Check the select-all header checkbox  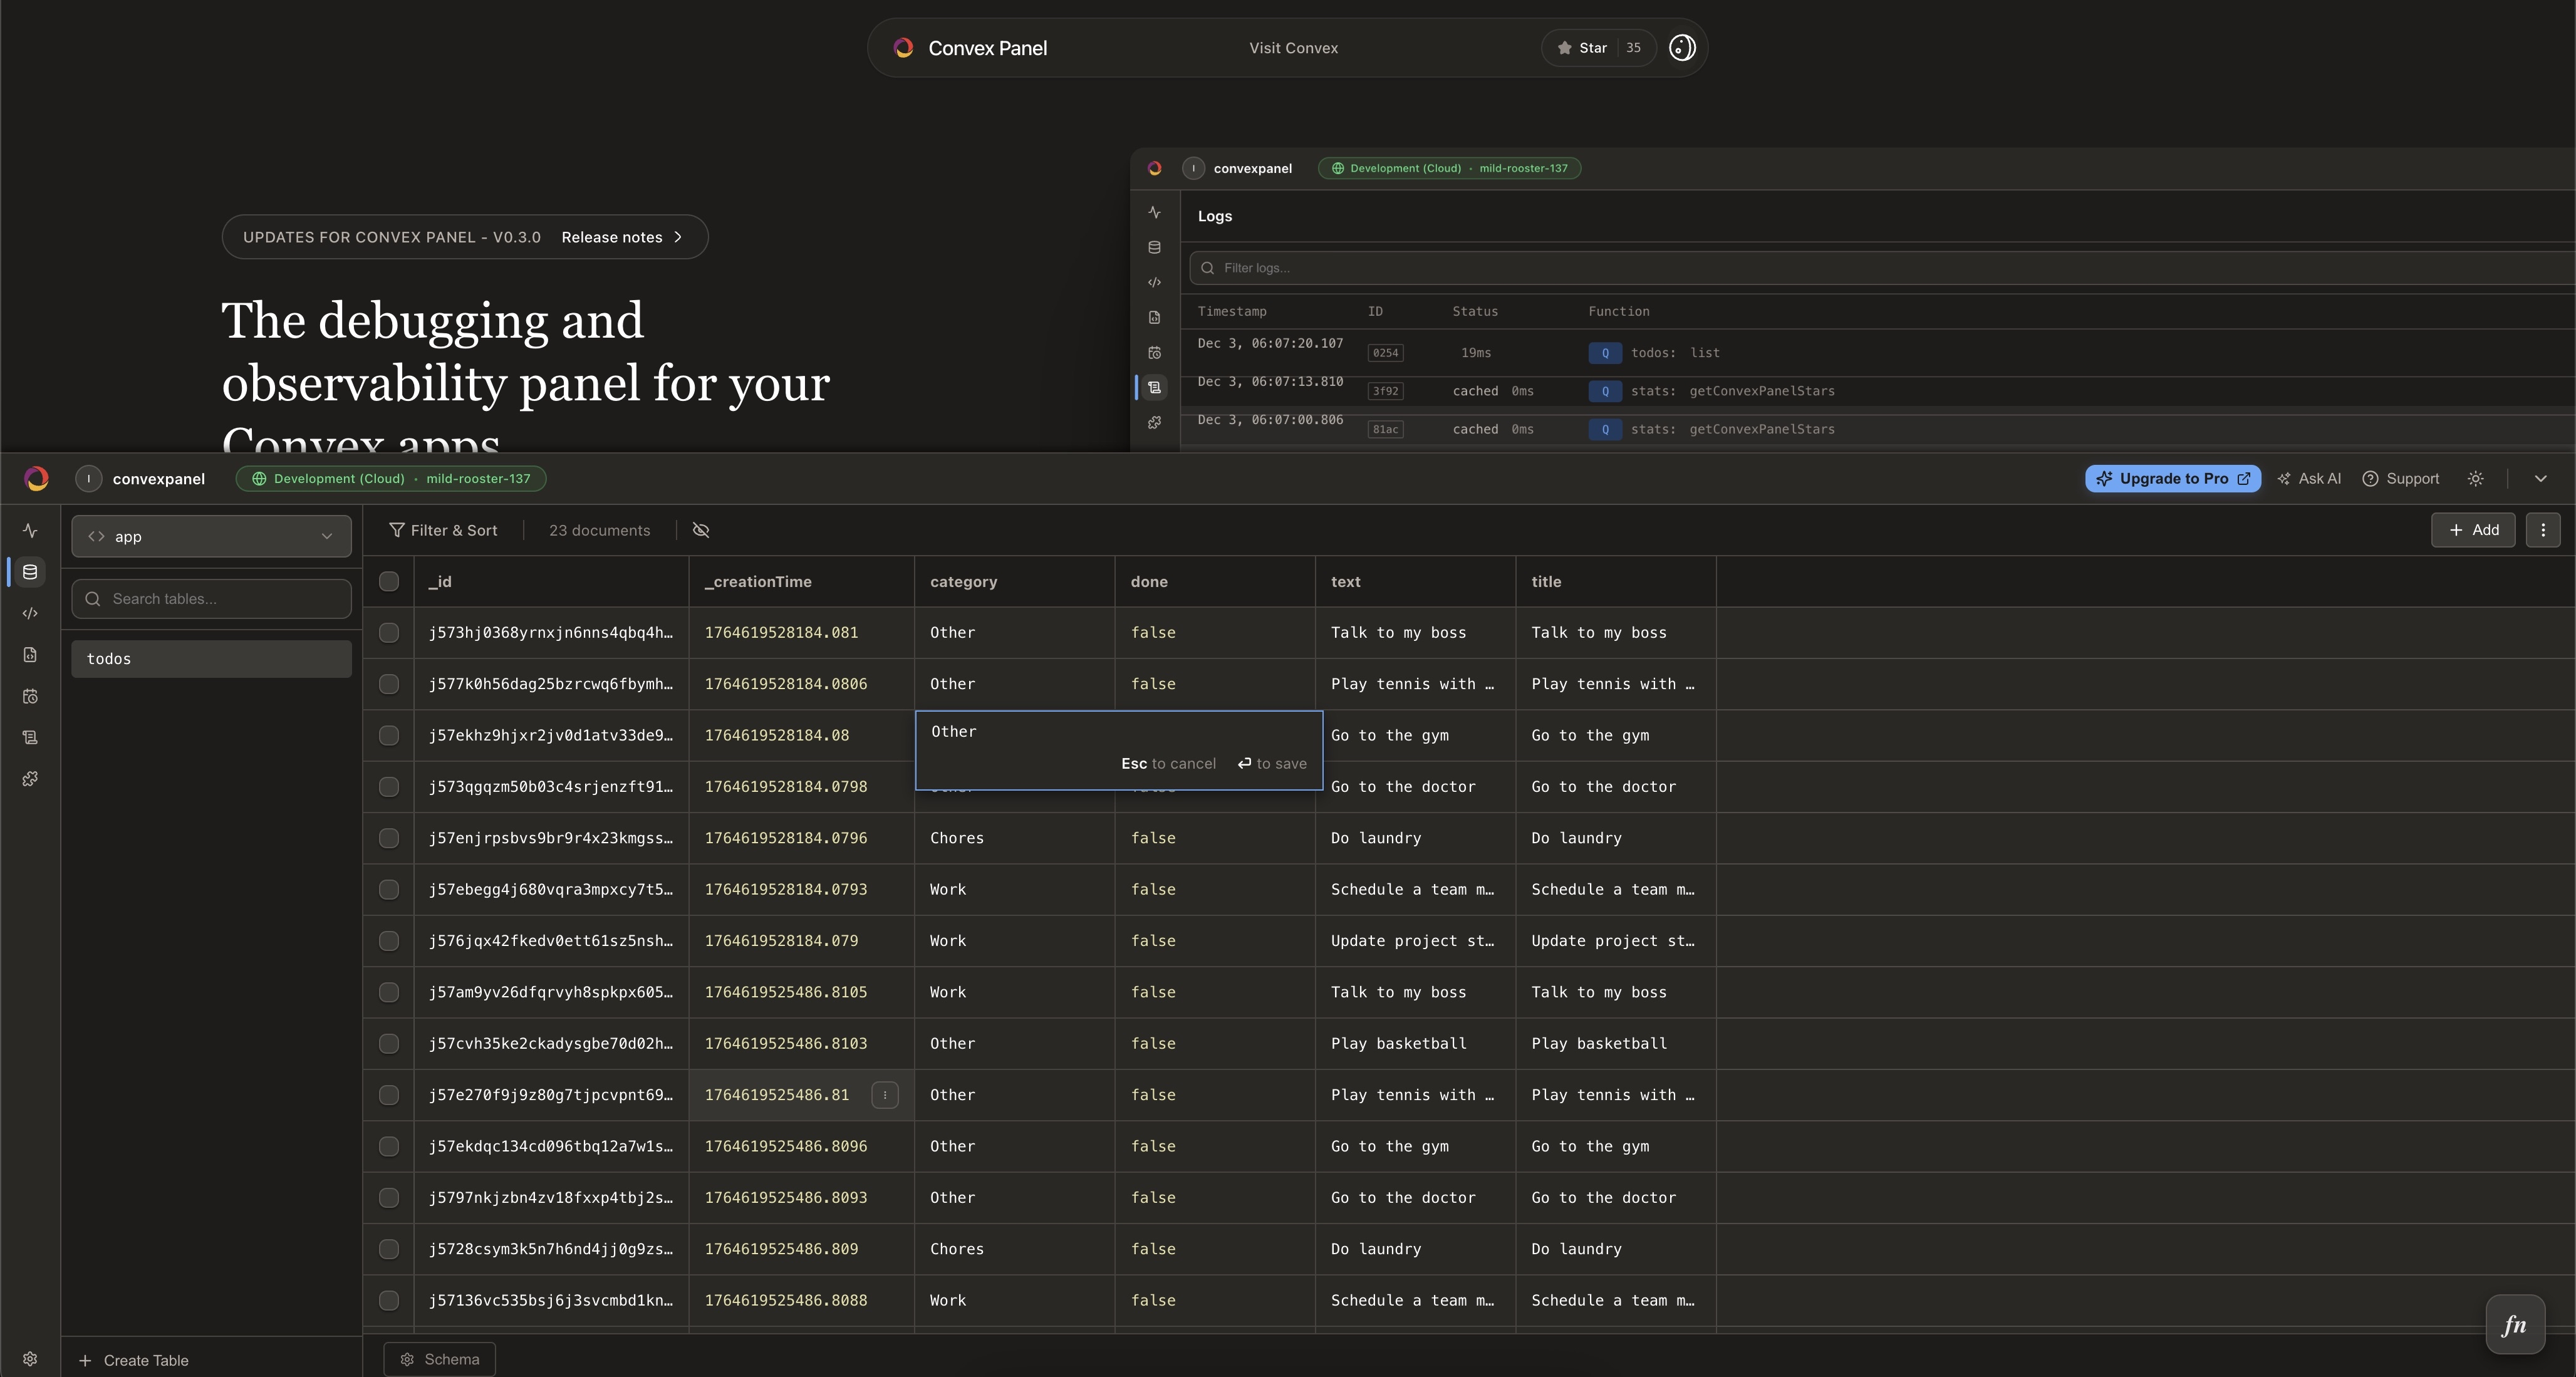[x=389, y=582]
